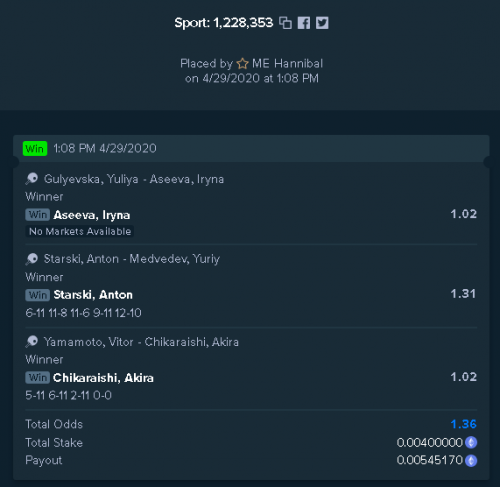This screenshot has height=487, width=500.
Task: Click table tennis icon for Yamamoto match
Action: (x=32, y=342)
